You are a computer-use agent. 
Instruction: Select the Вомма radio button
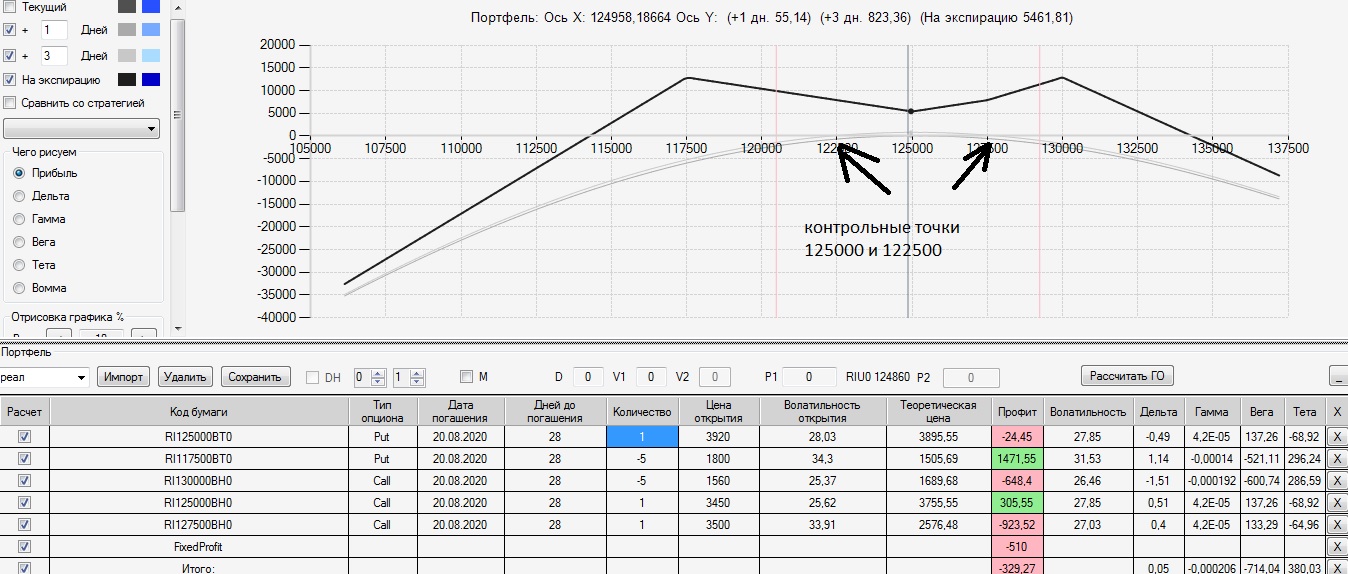tap(19, 288)
